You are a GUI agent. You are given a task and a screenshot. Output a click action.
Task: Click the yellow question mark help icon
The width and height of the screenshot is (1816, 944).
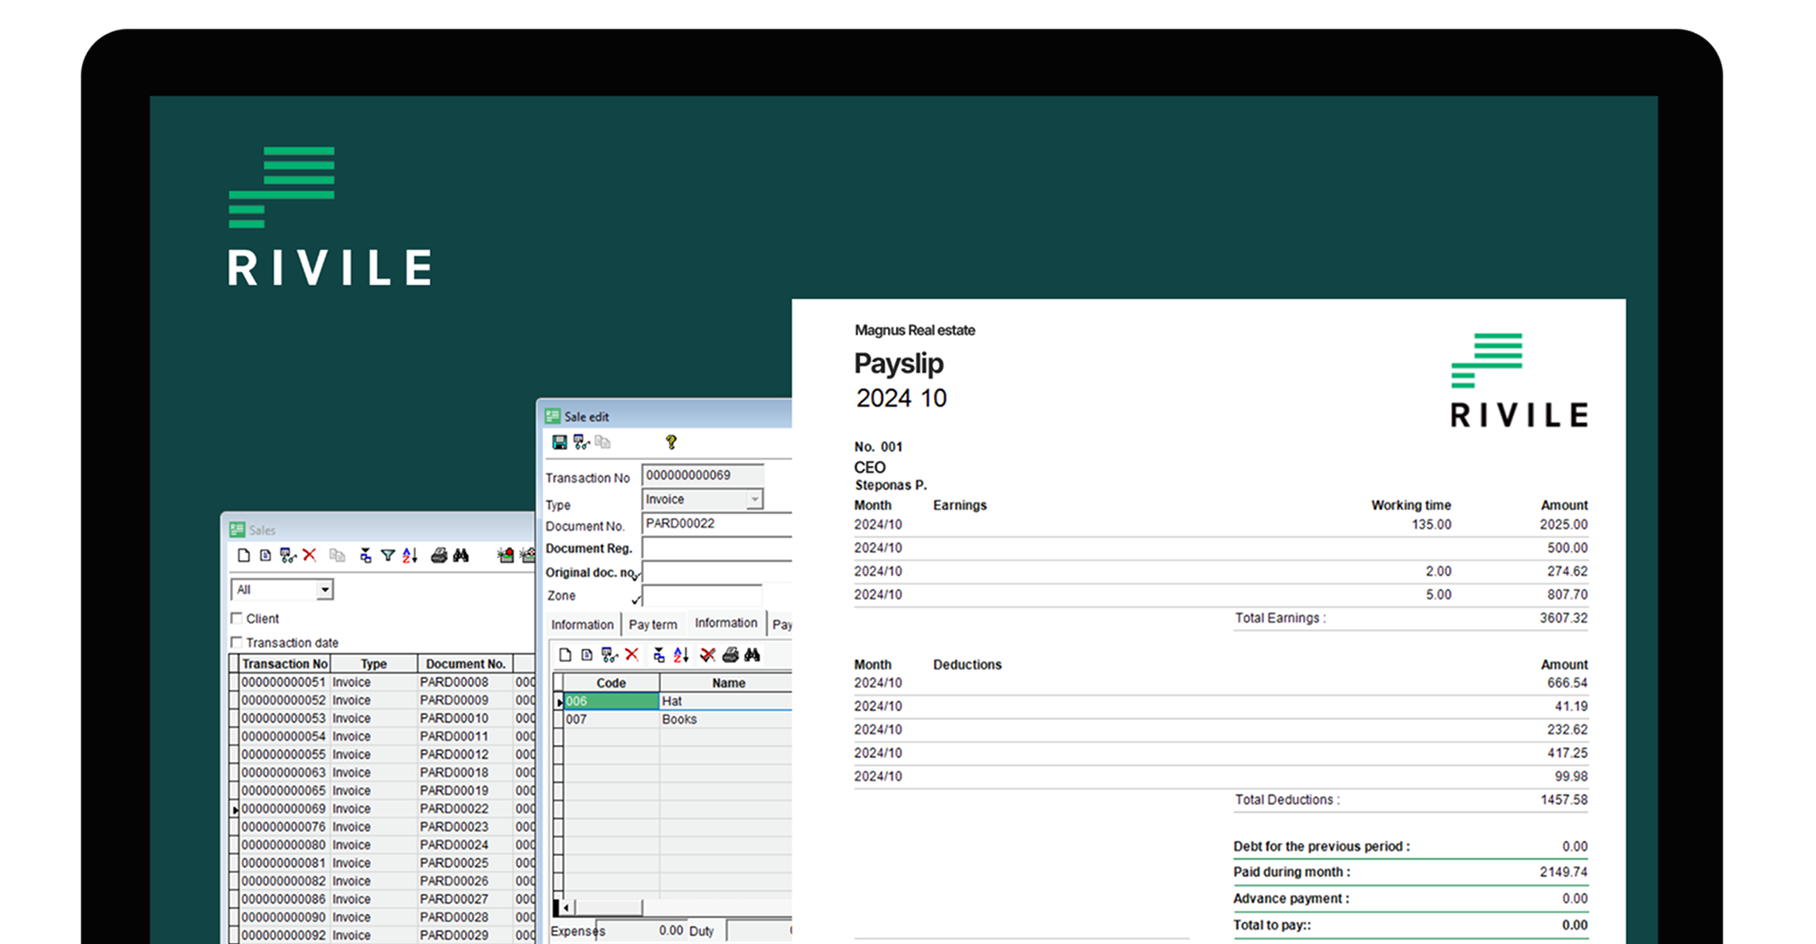coord(671,442)
